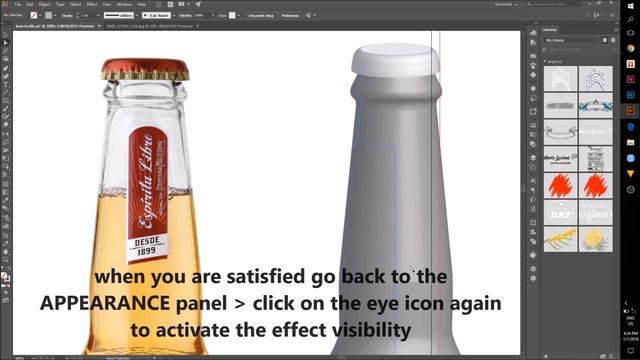Image resolution: width=640 pixels, height=360 pixels.
Task: Select the Gradient tool
Action: 5,192
